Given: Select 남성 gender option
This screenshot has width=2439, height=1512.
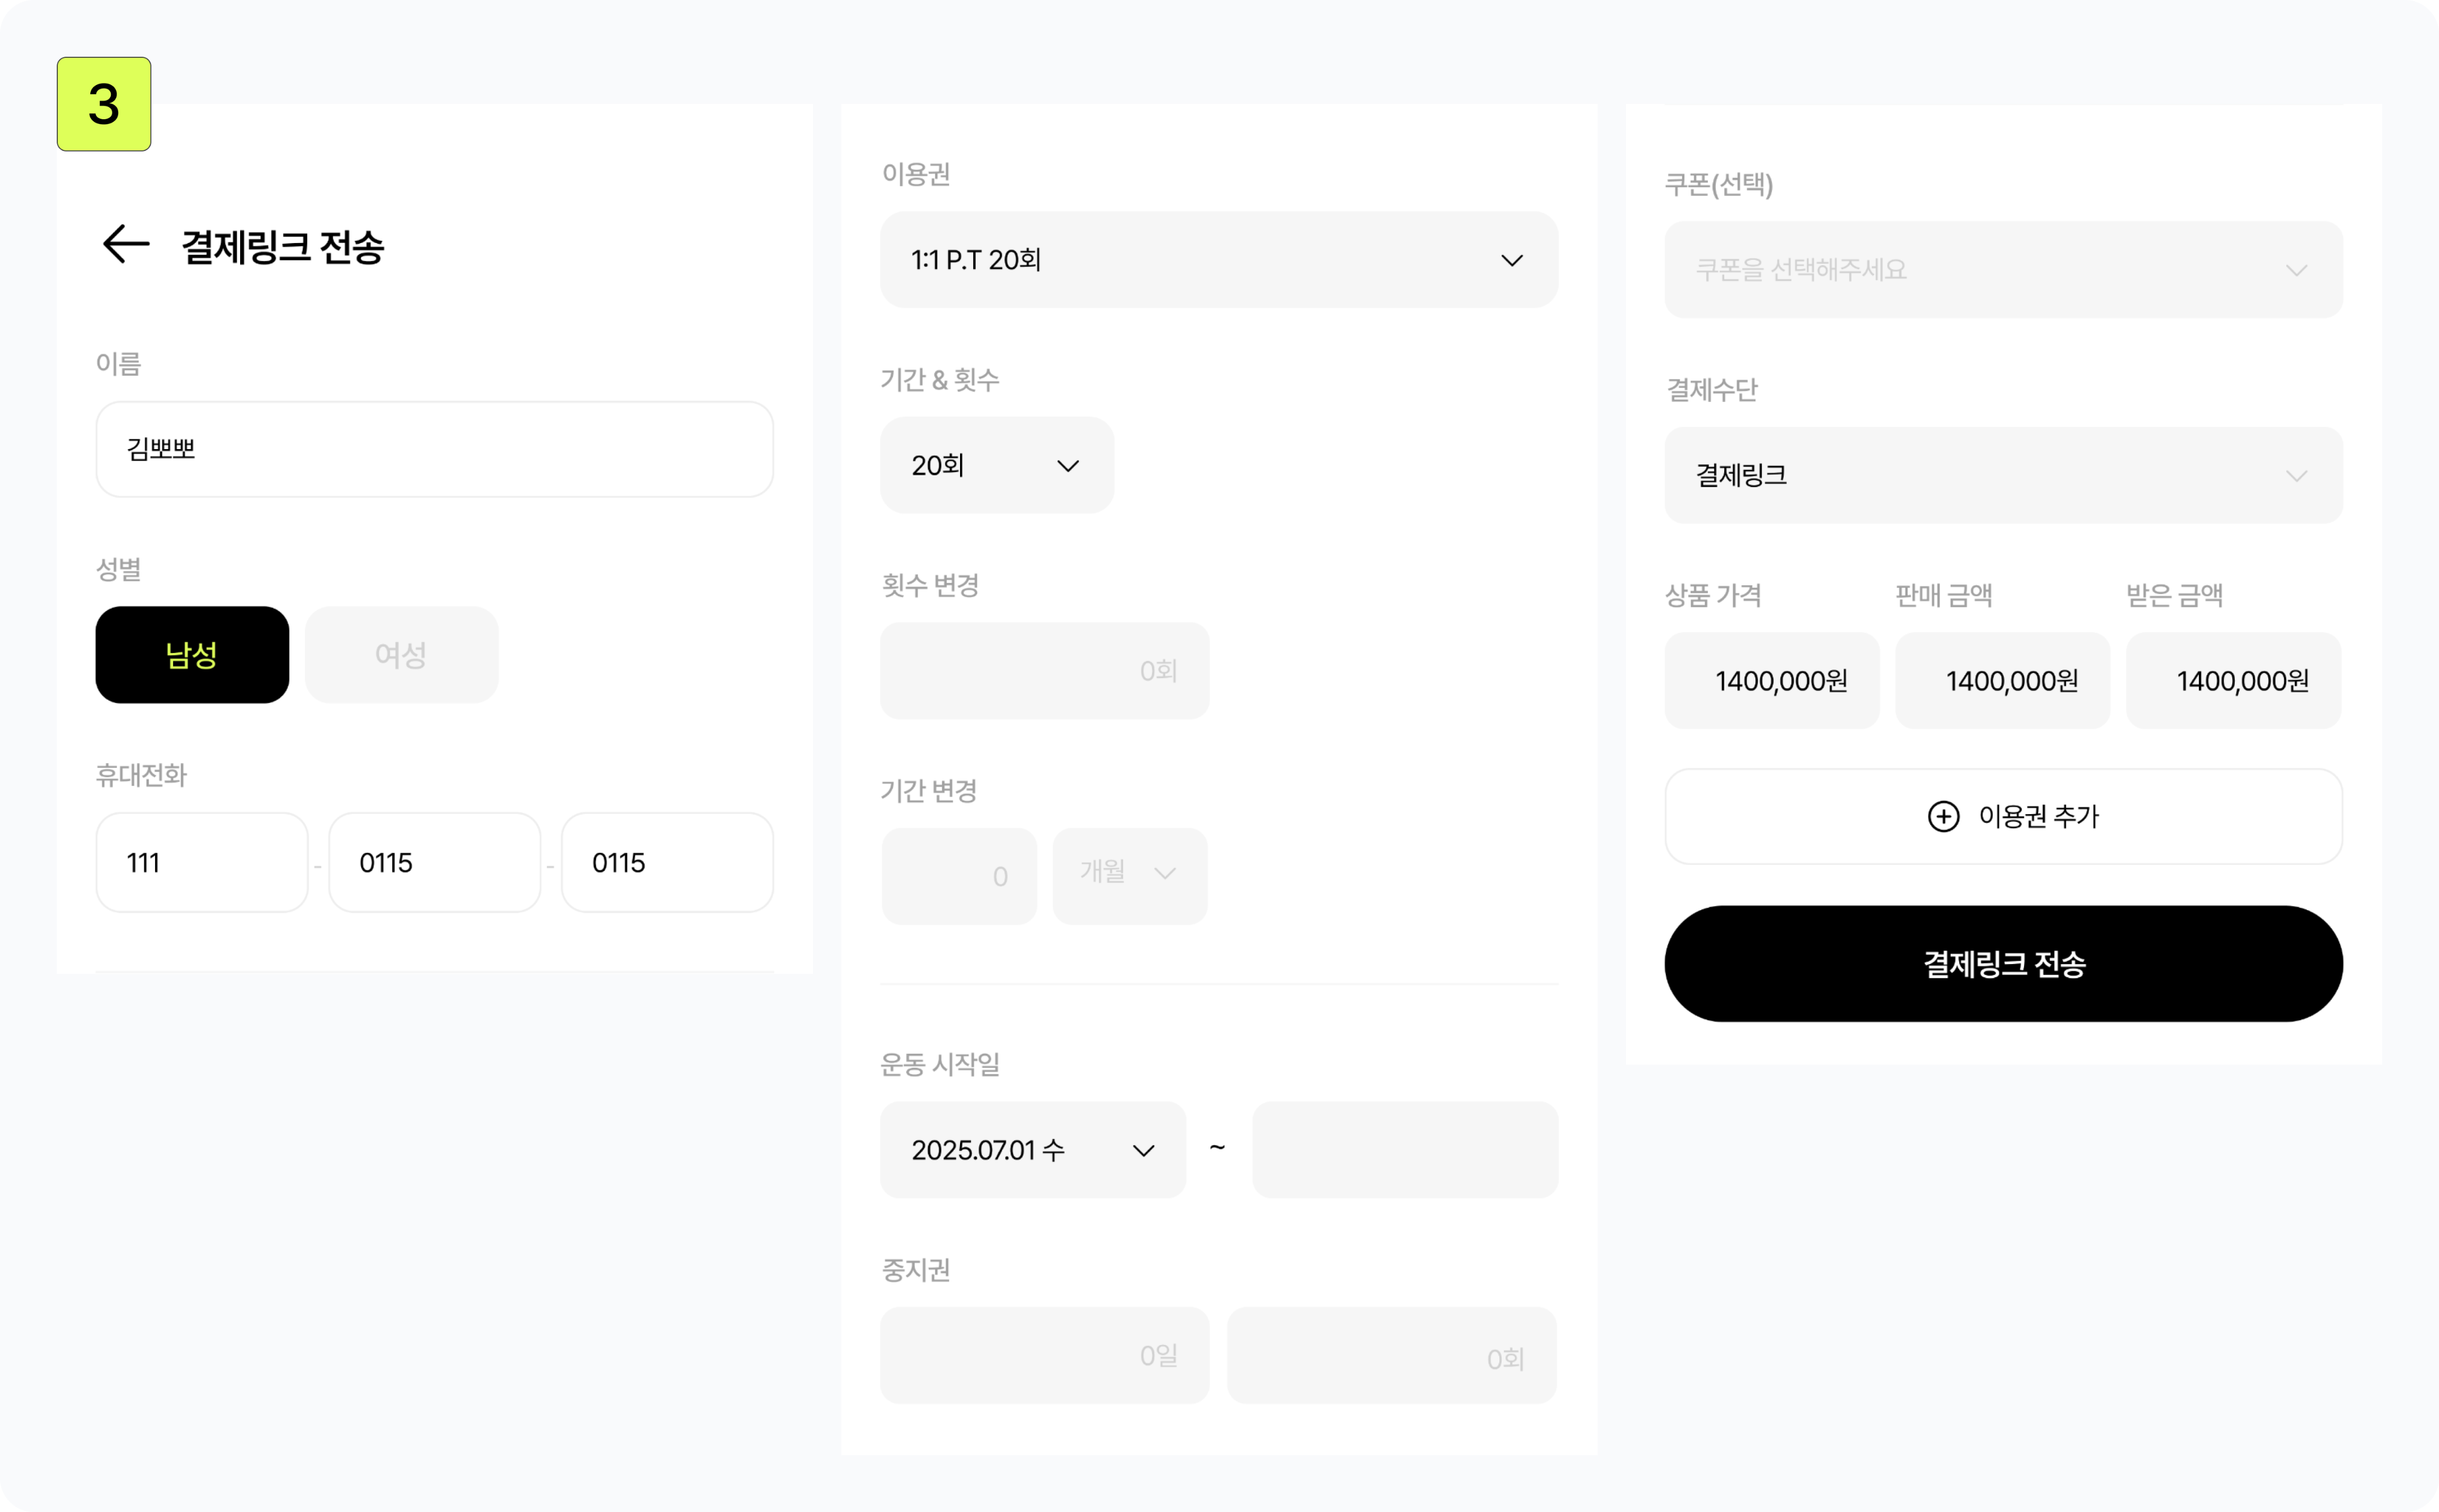Looking at the screenshot, I should 192,655.
